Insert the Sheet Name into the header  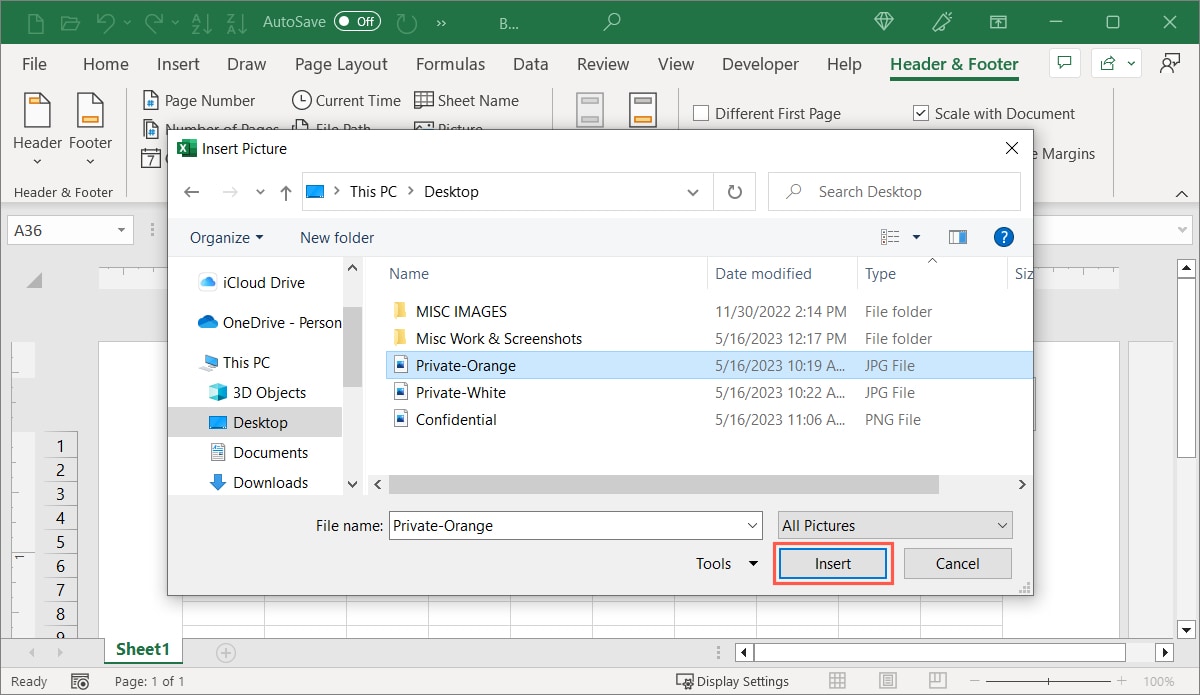[x=467, y=100]
